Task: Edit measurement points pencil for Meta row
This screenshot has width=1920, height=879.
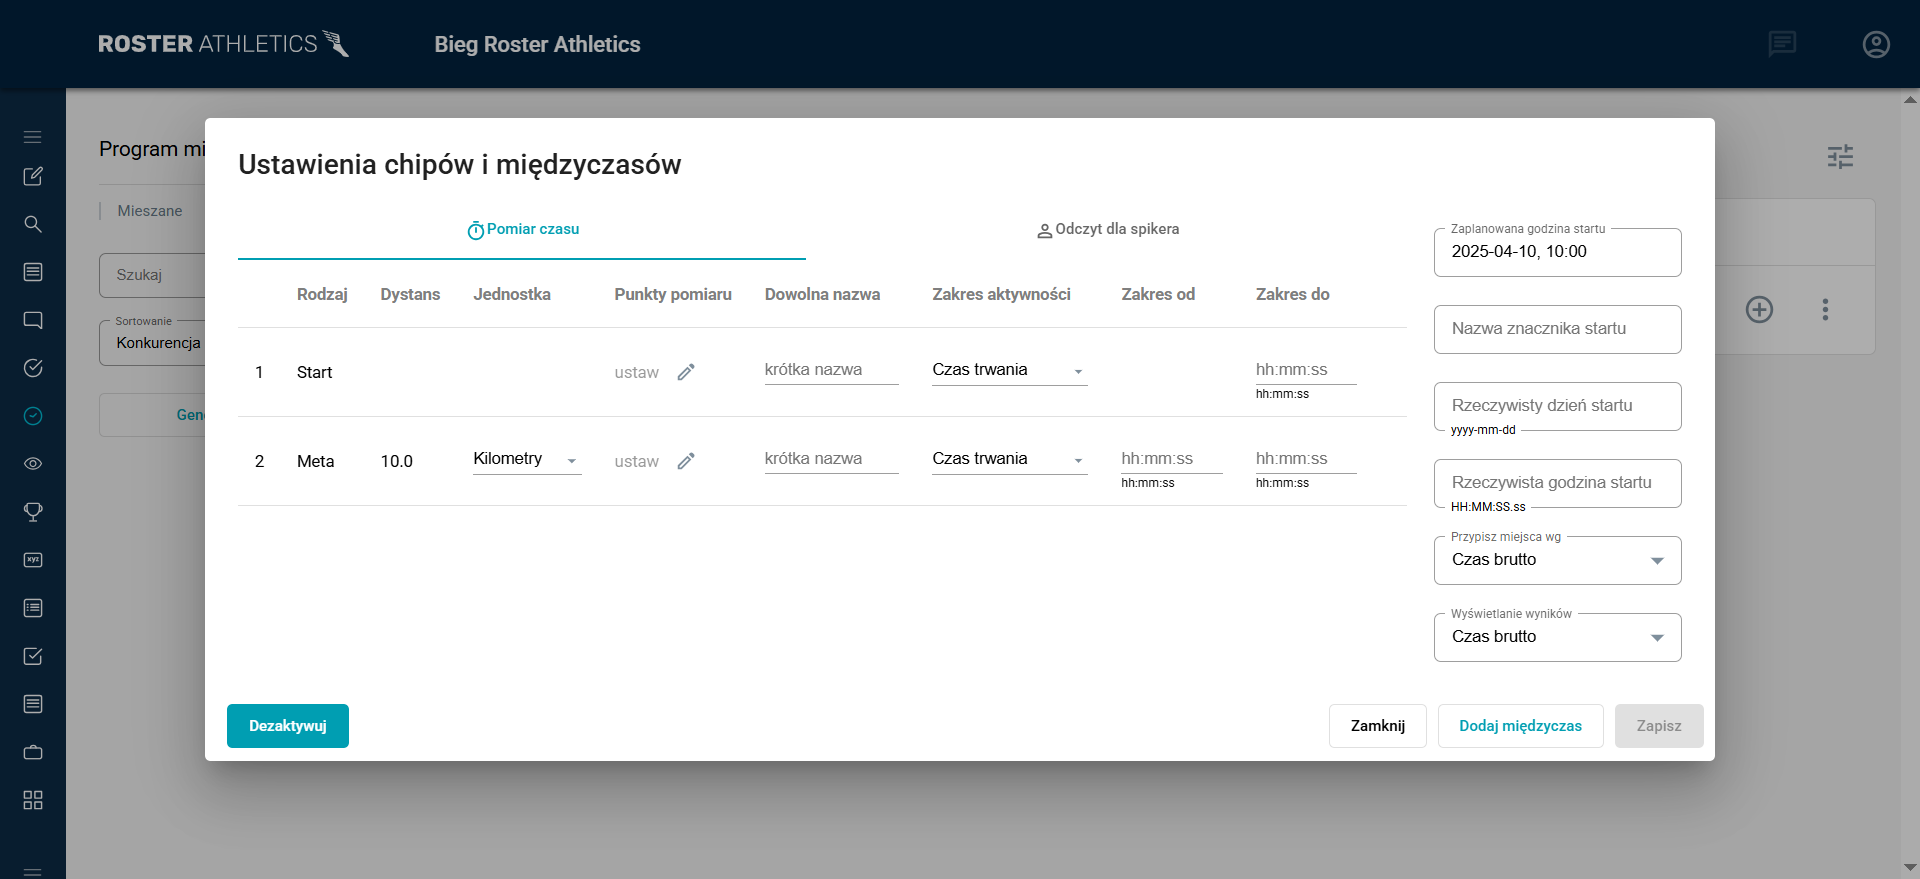Action: 686,461
